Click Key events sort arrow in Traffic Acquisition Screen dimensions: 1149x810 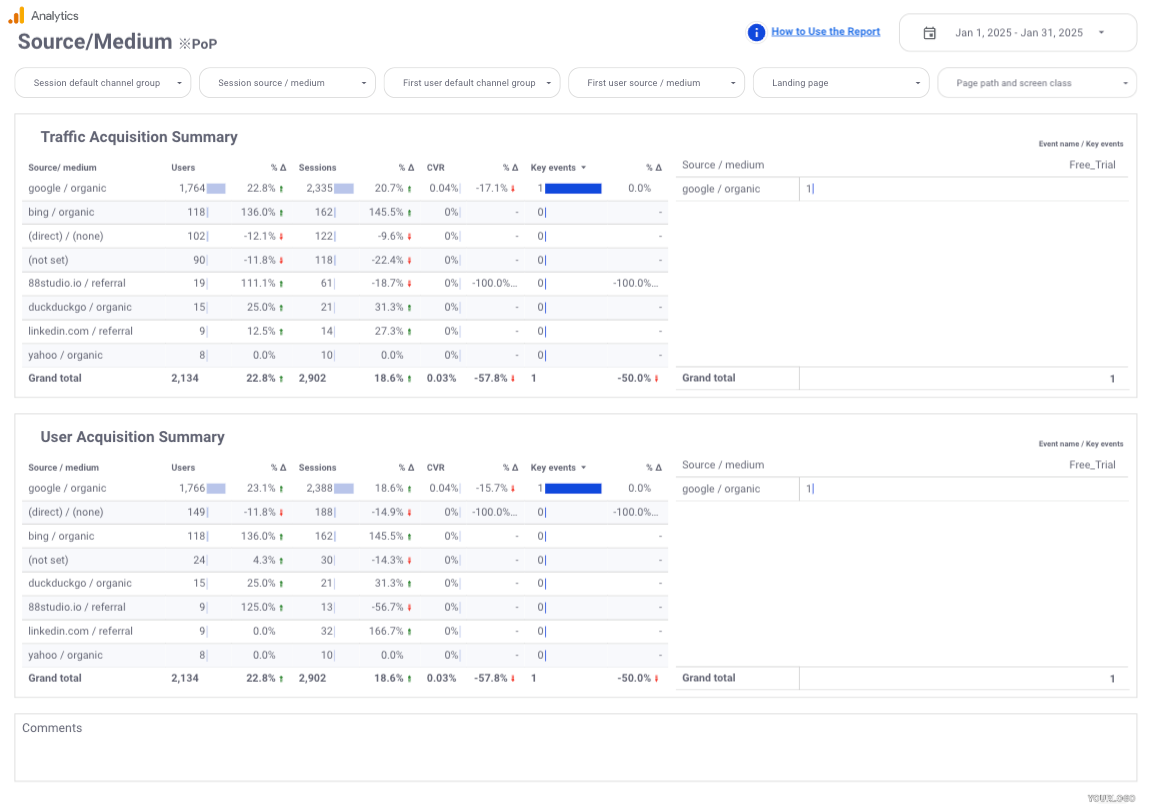click(583, 168)
